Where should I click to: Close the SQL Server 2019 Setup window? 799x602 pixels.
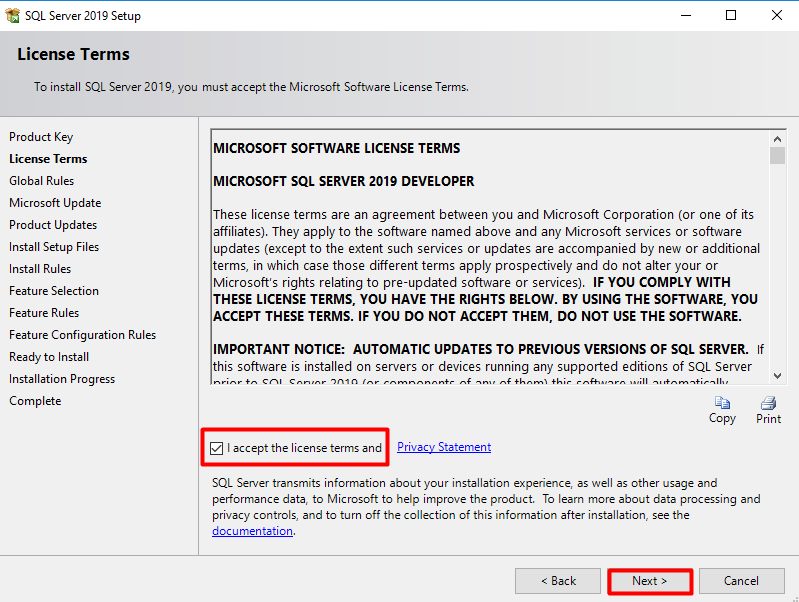pos(777,15)
